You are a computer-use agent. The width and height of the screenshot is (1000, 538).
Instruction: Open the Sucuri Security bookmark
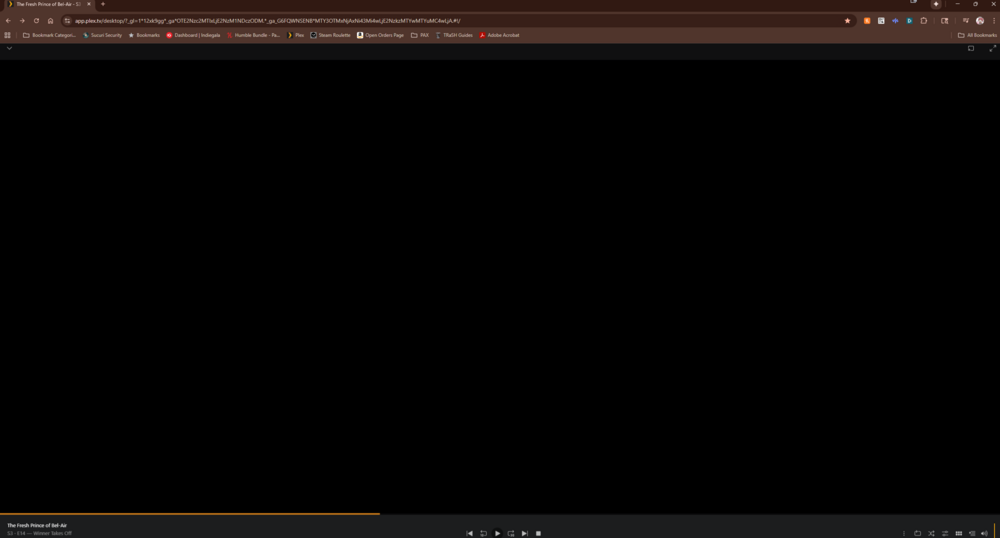pos(102,35)
